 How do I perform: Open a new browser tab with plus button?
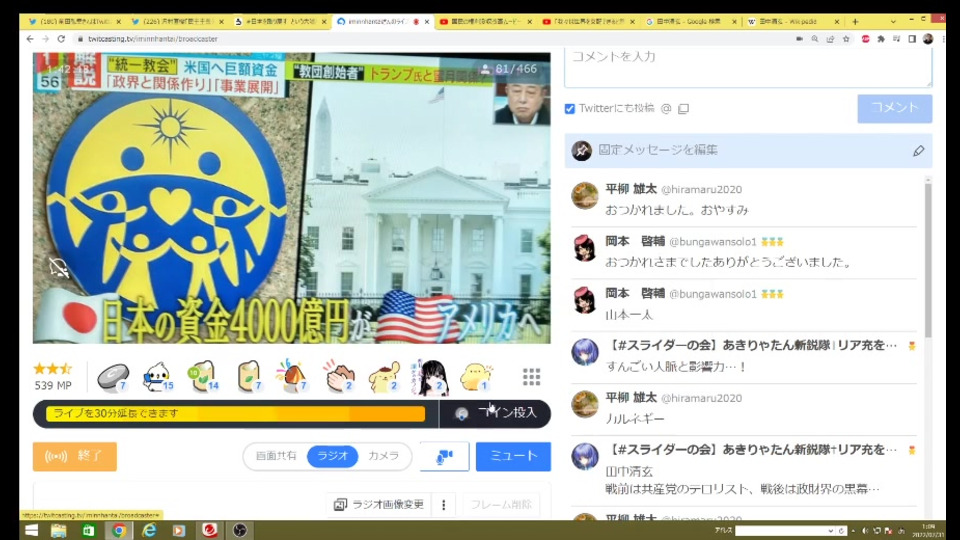pyautogui.click(x=855, y=21)
